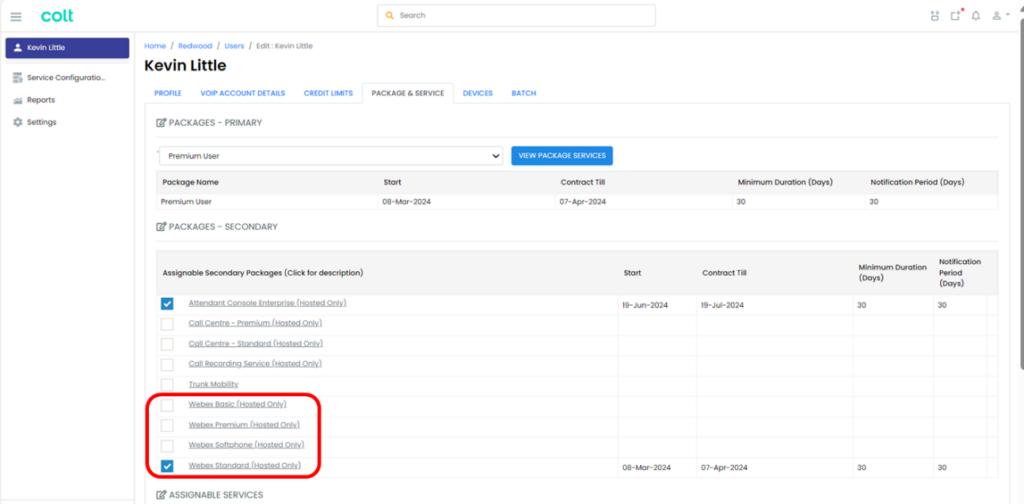The image size is (1024, 504).
Task: Click the edit icon beside Packages - Secondary
Action: click(x=161, y=227)
